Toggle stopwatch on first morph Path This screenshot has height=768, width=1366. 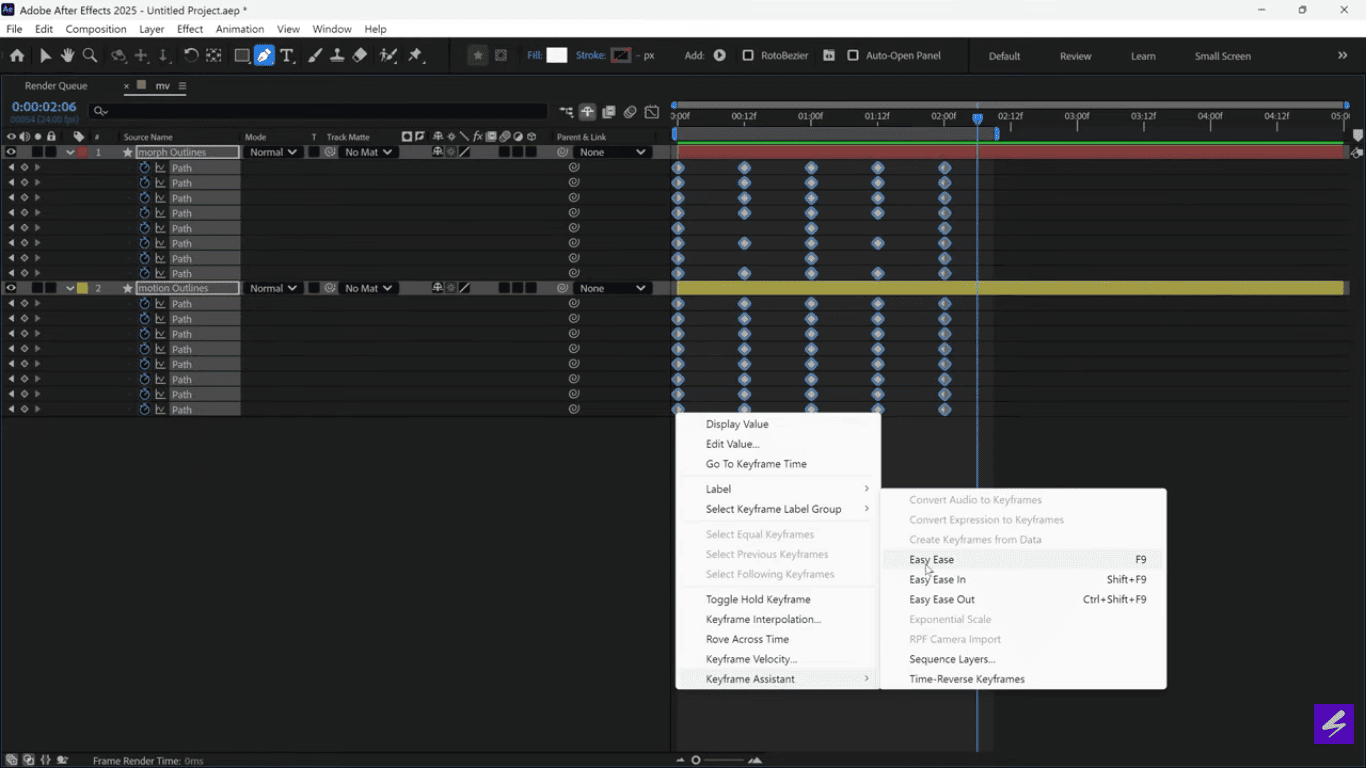coord(144,168)
